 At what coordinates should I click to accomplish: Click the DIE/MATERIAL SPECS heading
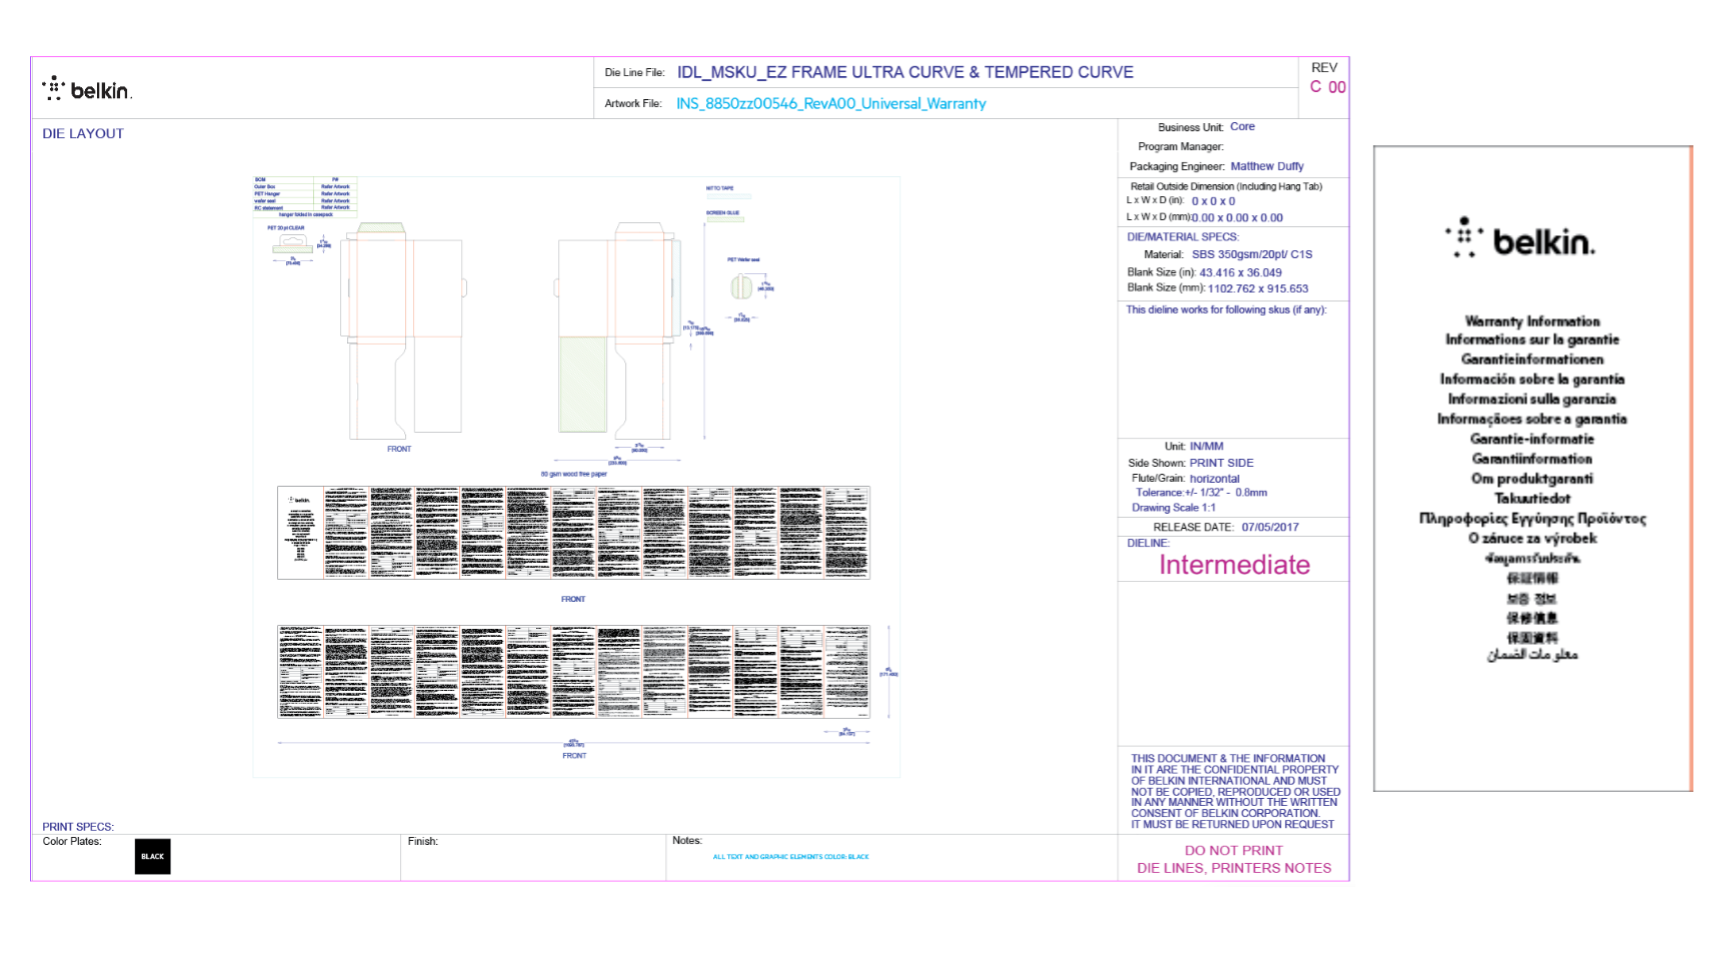point(1183,237)
